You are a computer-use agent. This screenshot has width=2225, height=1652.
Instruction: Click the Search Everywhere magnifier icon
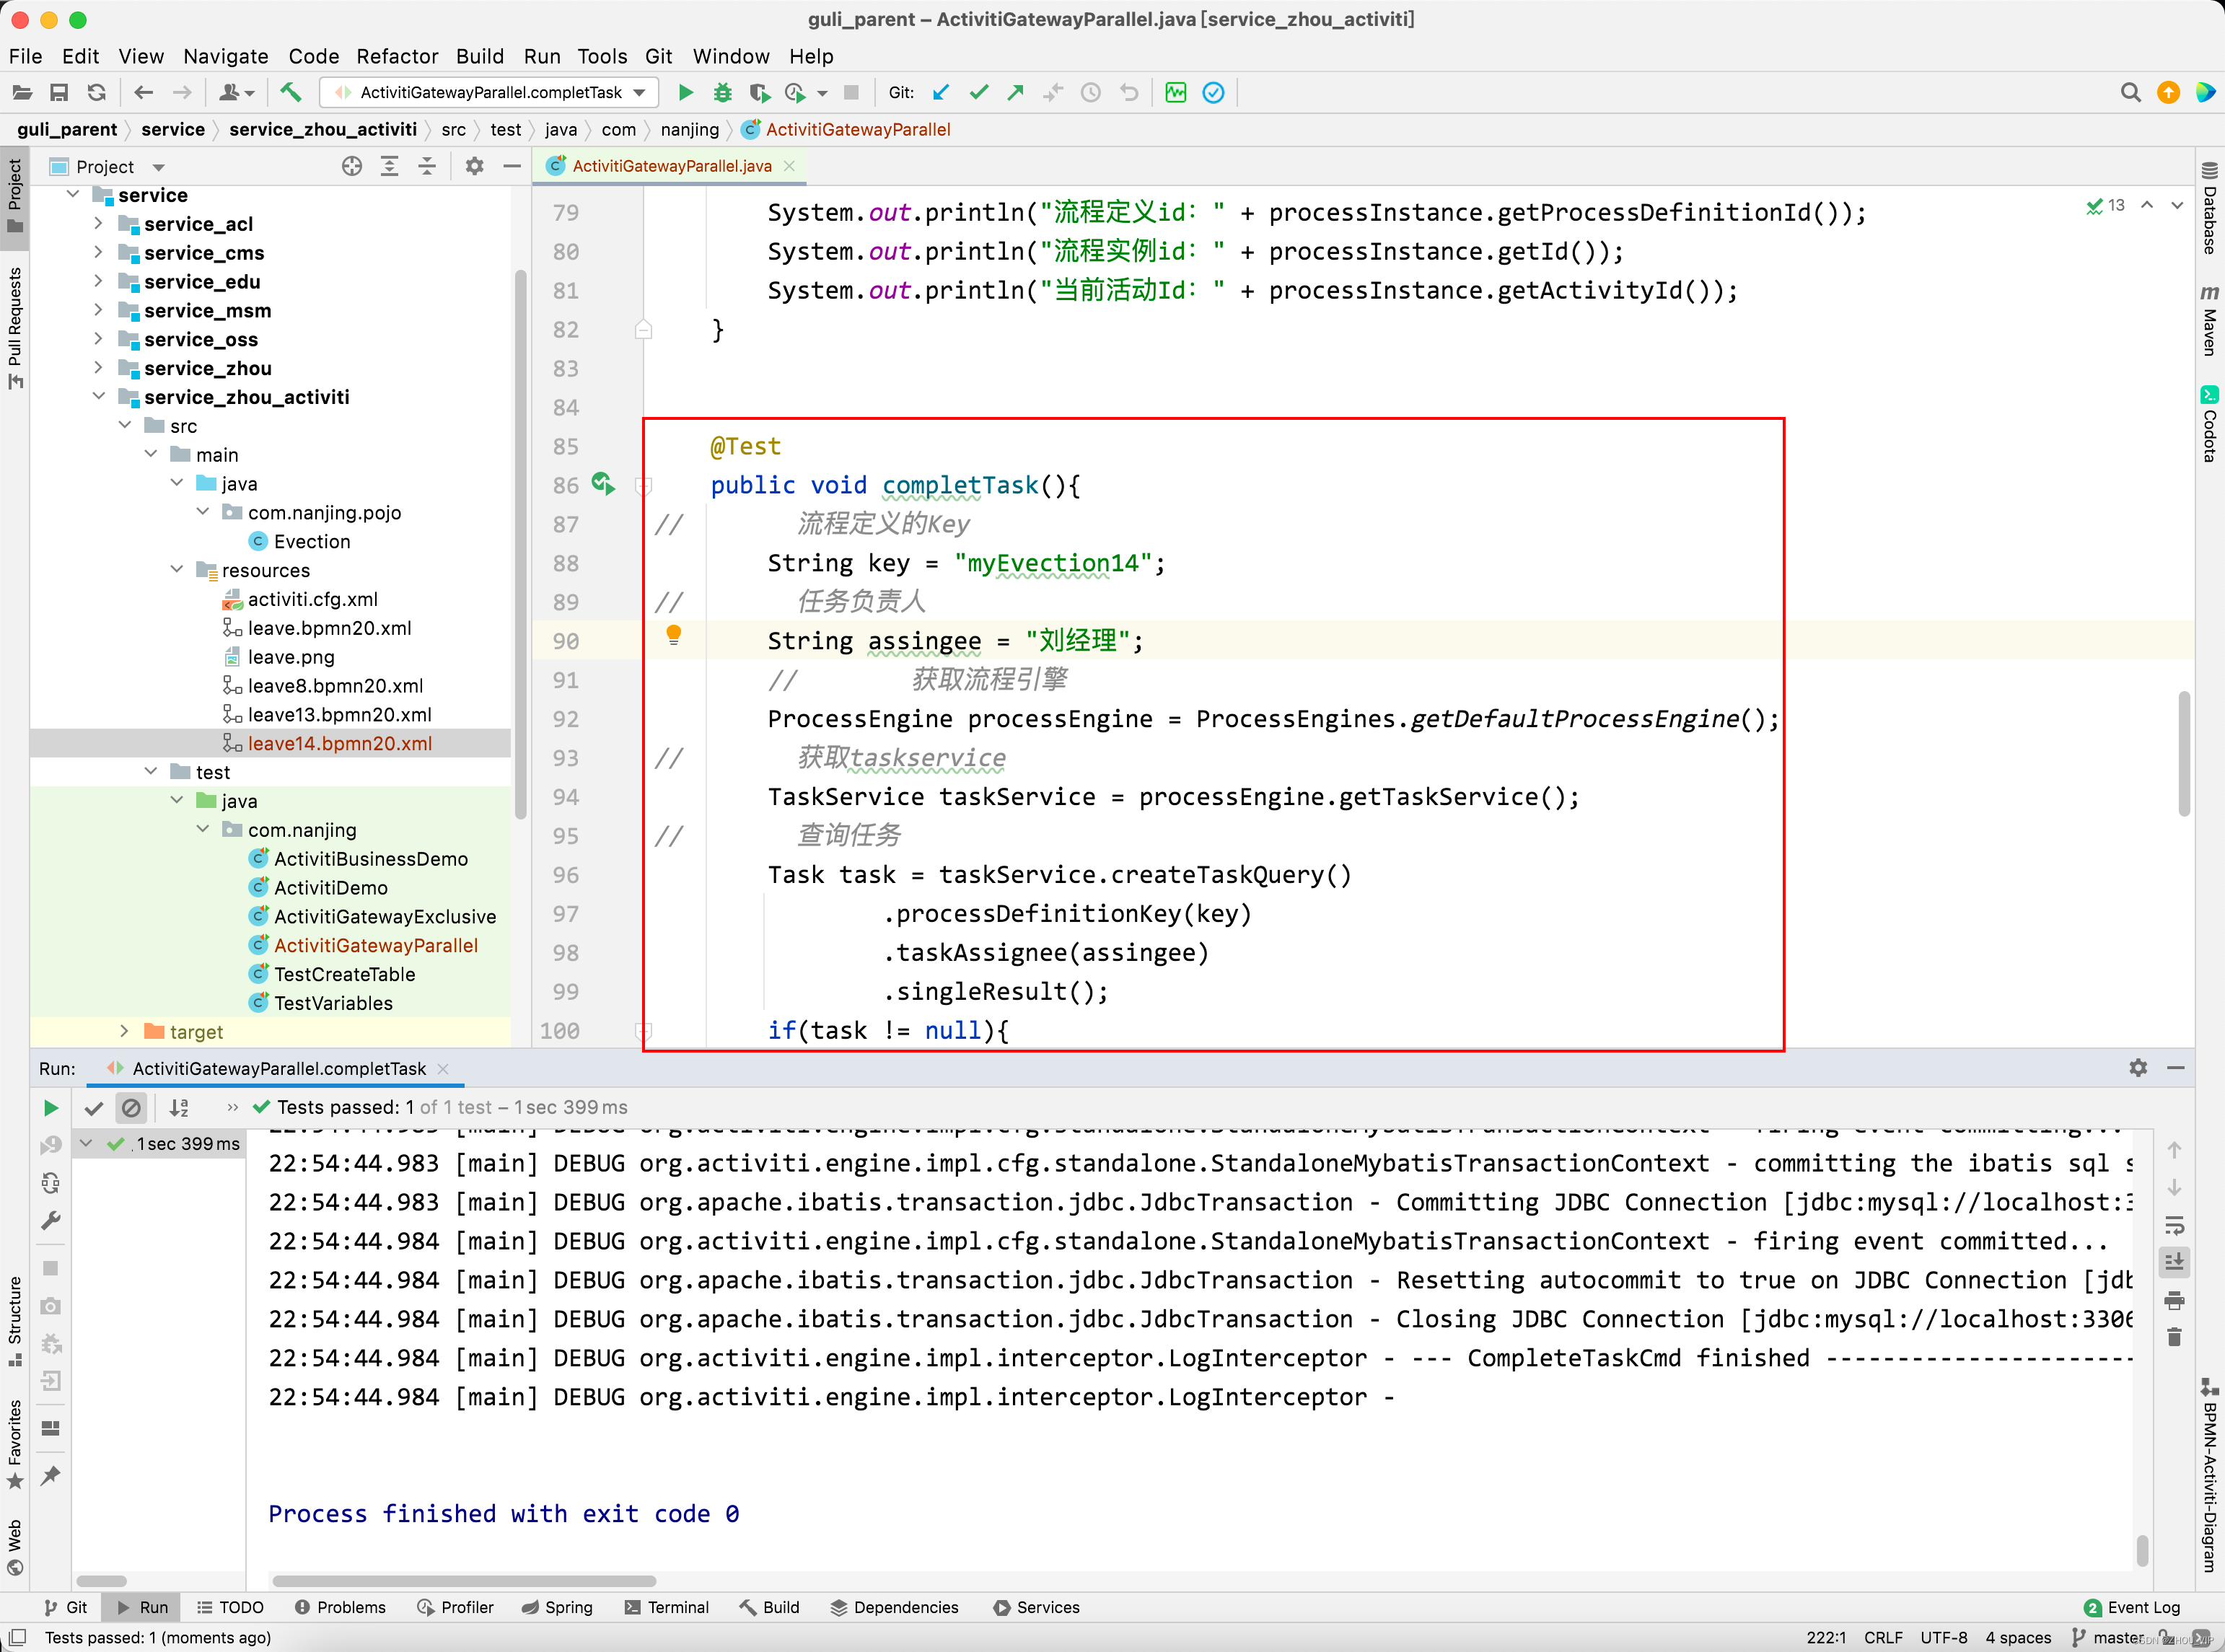point(2130,93)
